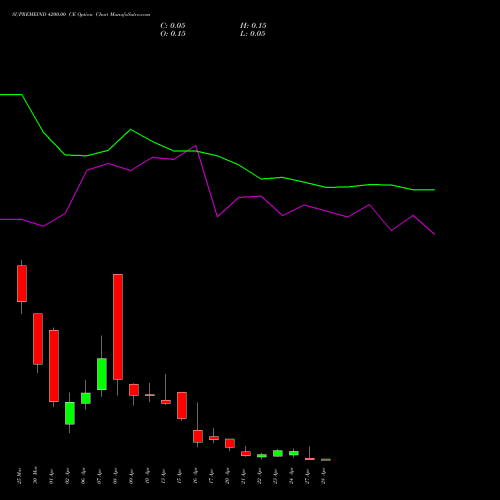Screen dimensions: 500x500
Task: Click the 21 Apr date label
Action: pos(243,476)
